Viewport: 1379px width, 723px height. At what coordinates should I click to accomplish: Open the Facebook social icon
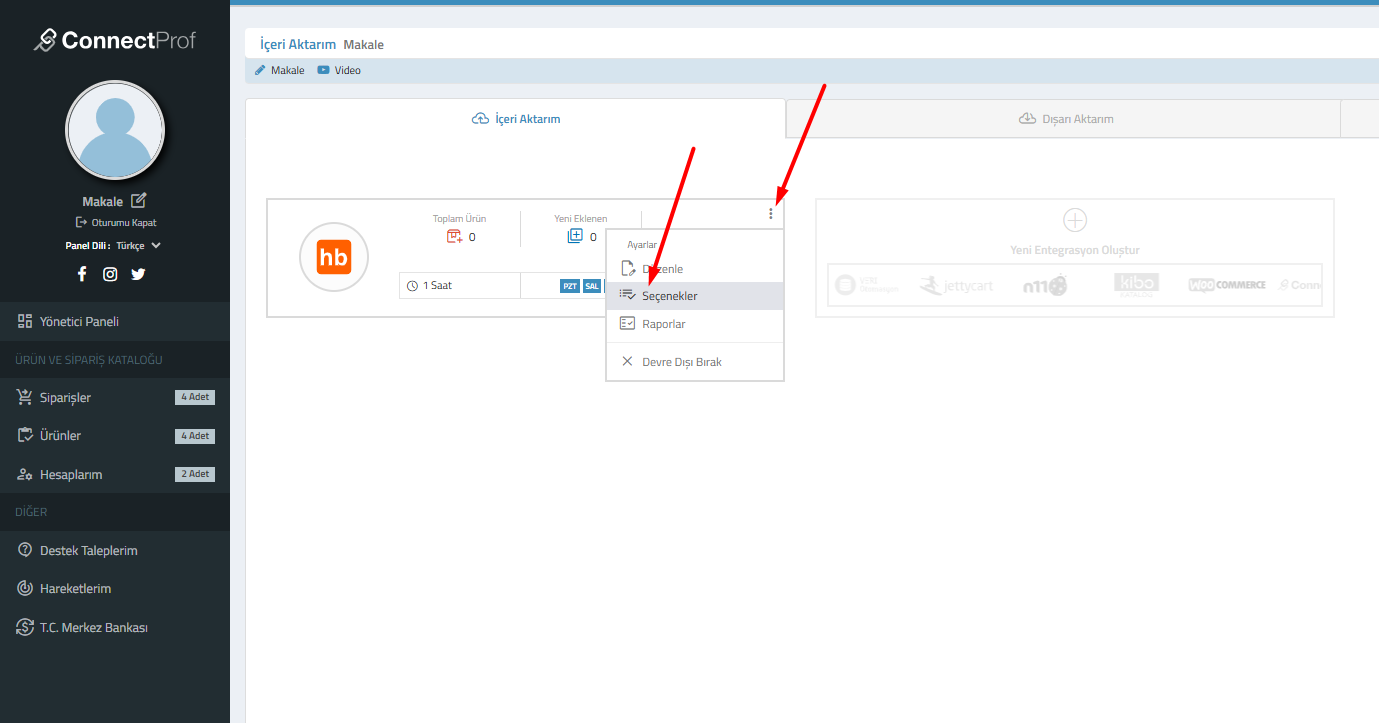tap(82, 274)
